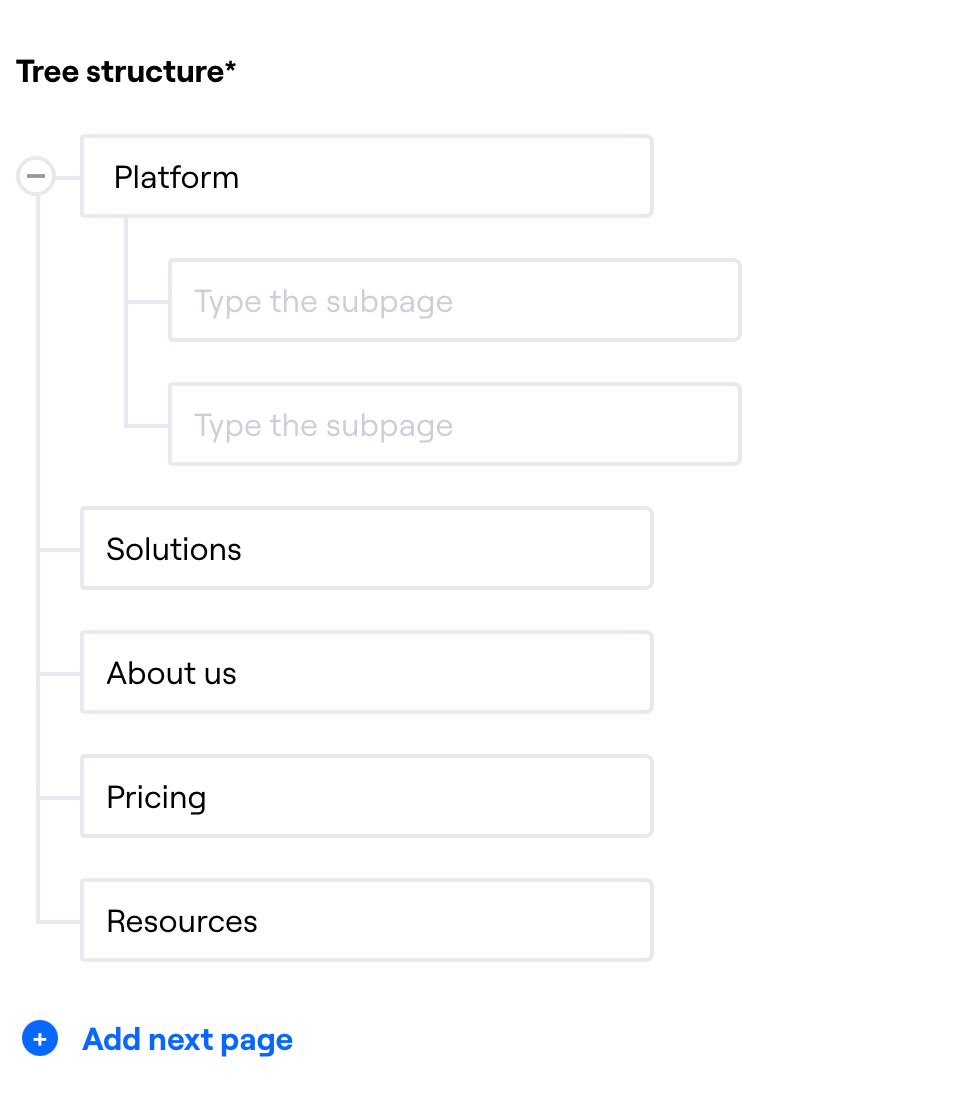Focus the About us page field
The width and height of the screenshot is (954, 1093).
click(367, 673)
